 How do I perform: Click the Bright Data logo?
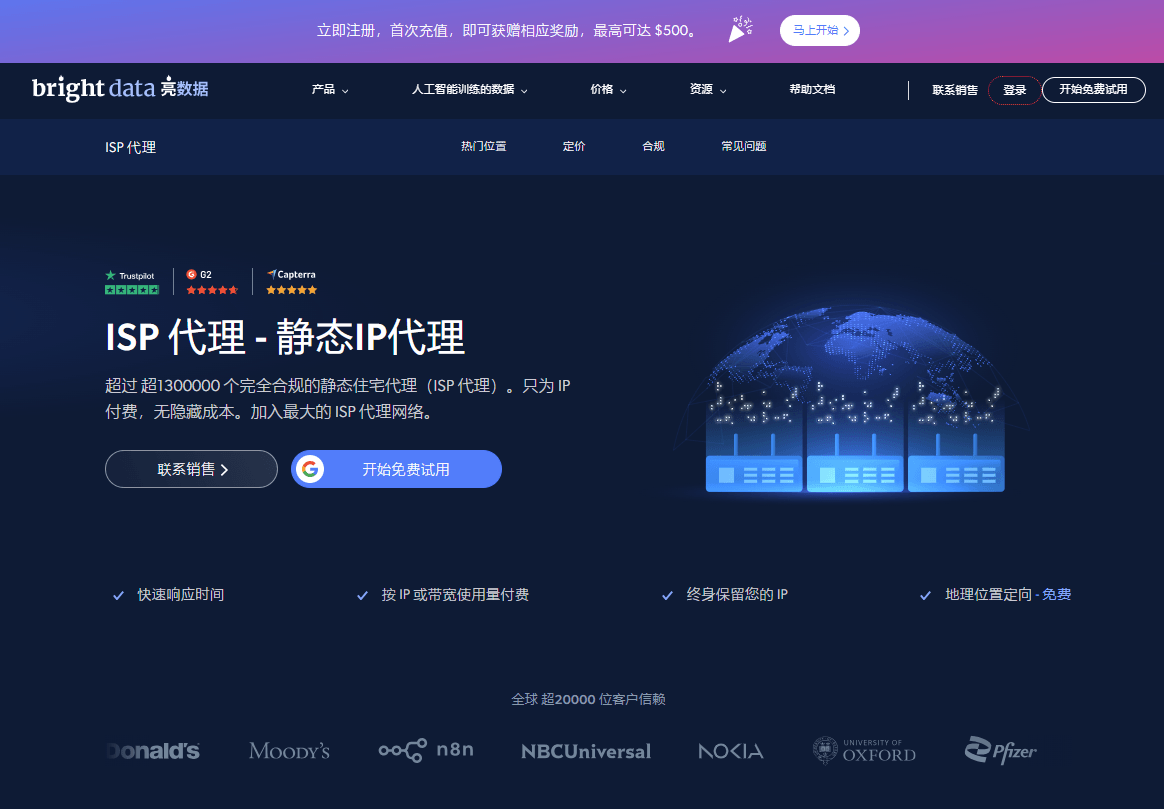point(120,88)
